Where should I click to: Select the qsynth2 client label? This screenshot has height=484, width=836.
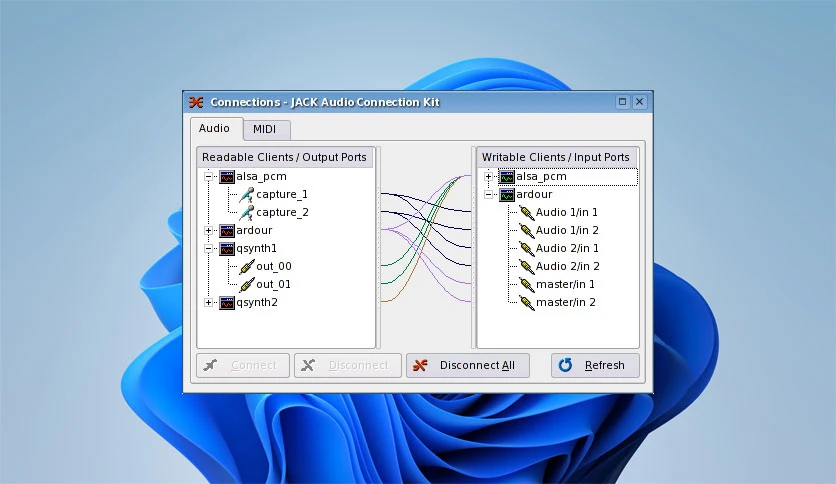(257, 303)
